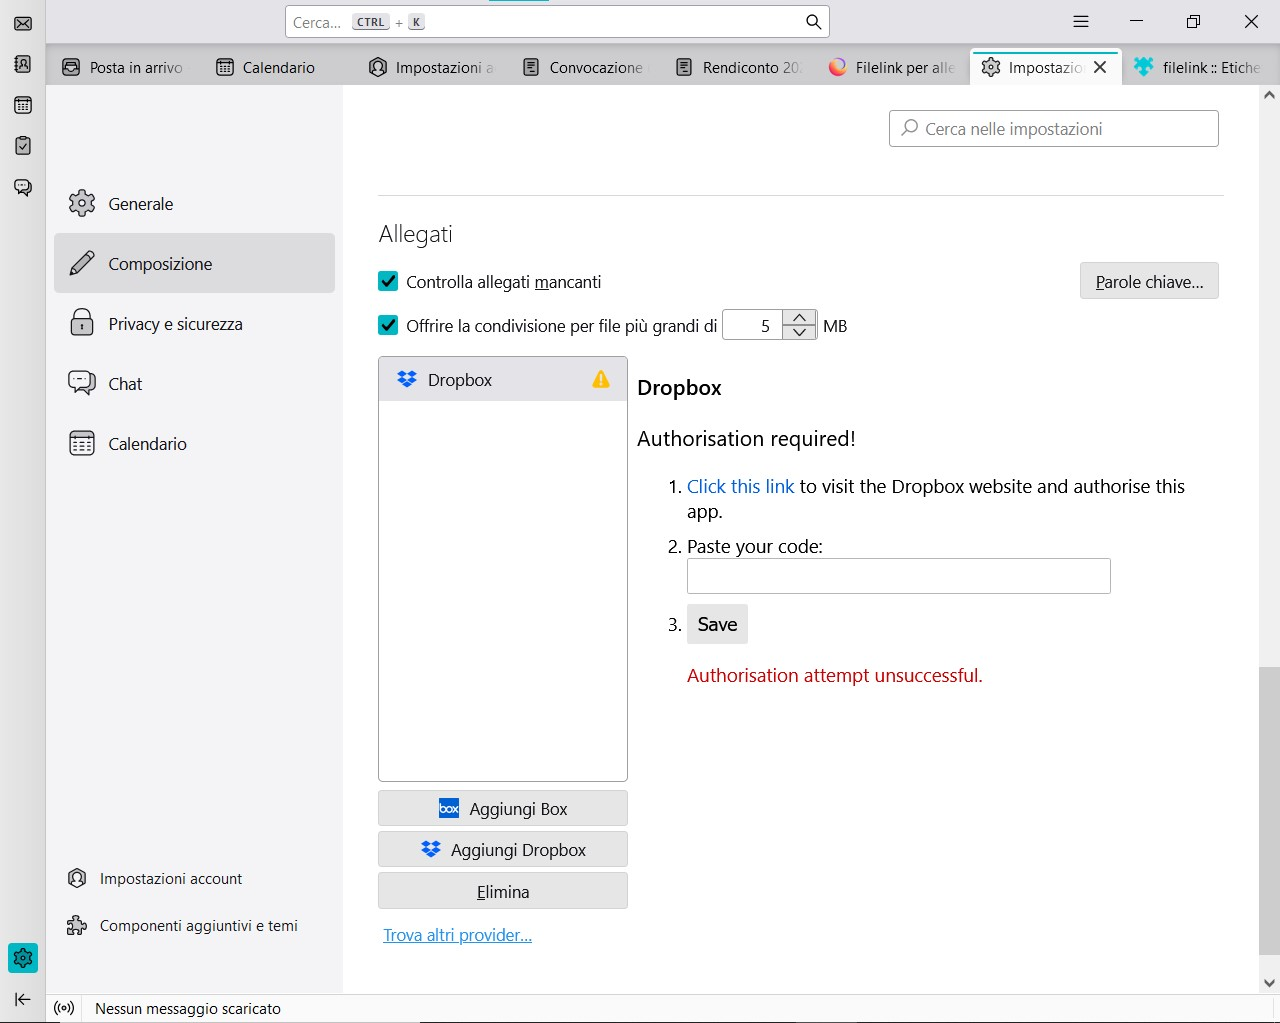This screenshot has width=1280, height=1023.
Task: Open Componenti aggiuntivi e temi
Action: click(x=182, y=925)
